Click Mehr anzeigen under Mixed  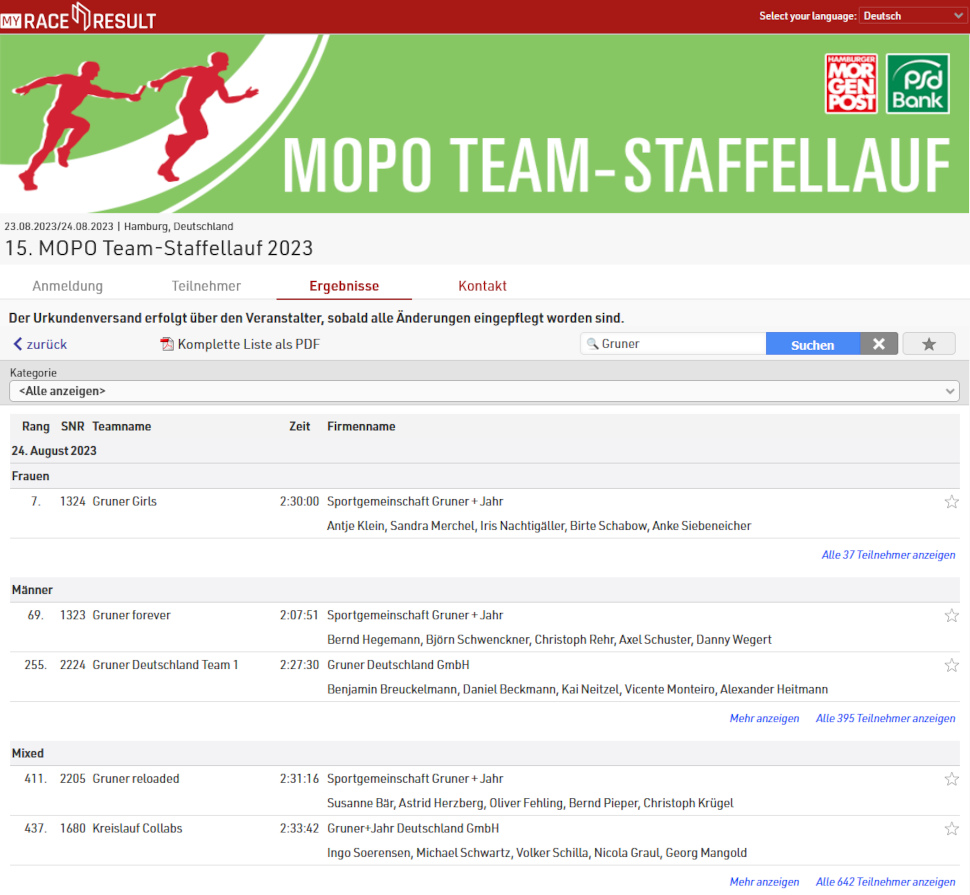tap(765, 881)
